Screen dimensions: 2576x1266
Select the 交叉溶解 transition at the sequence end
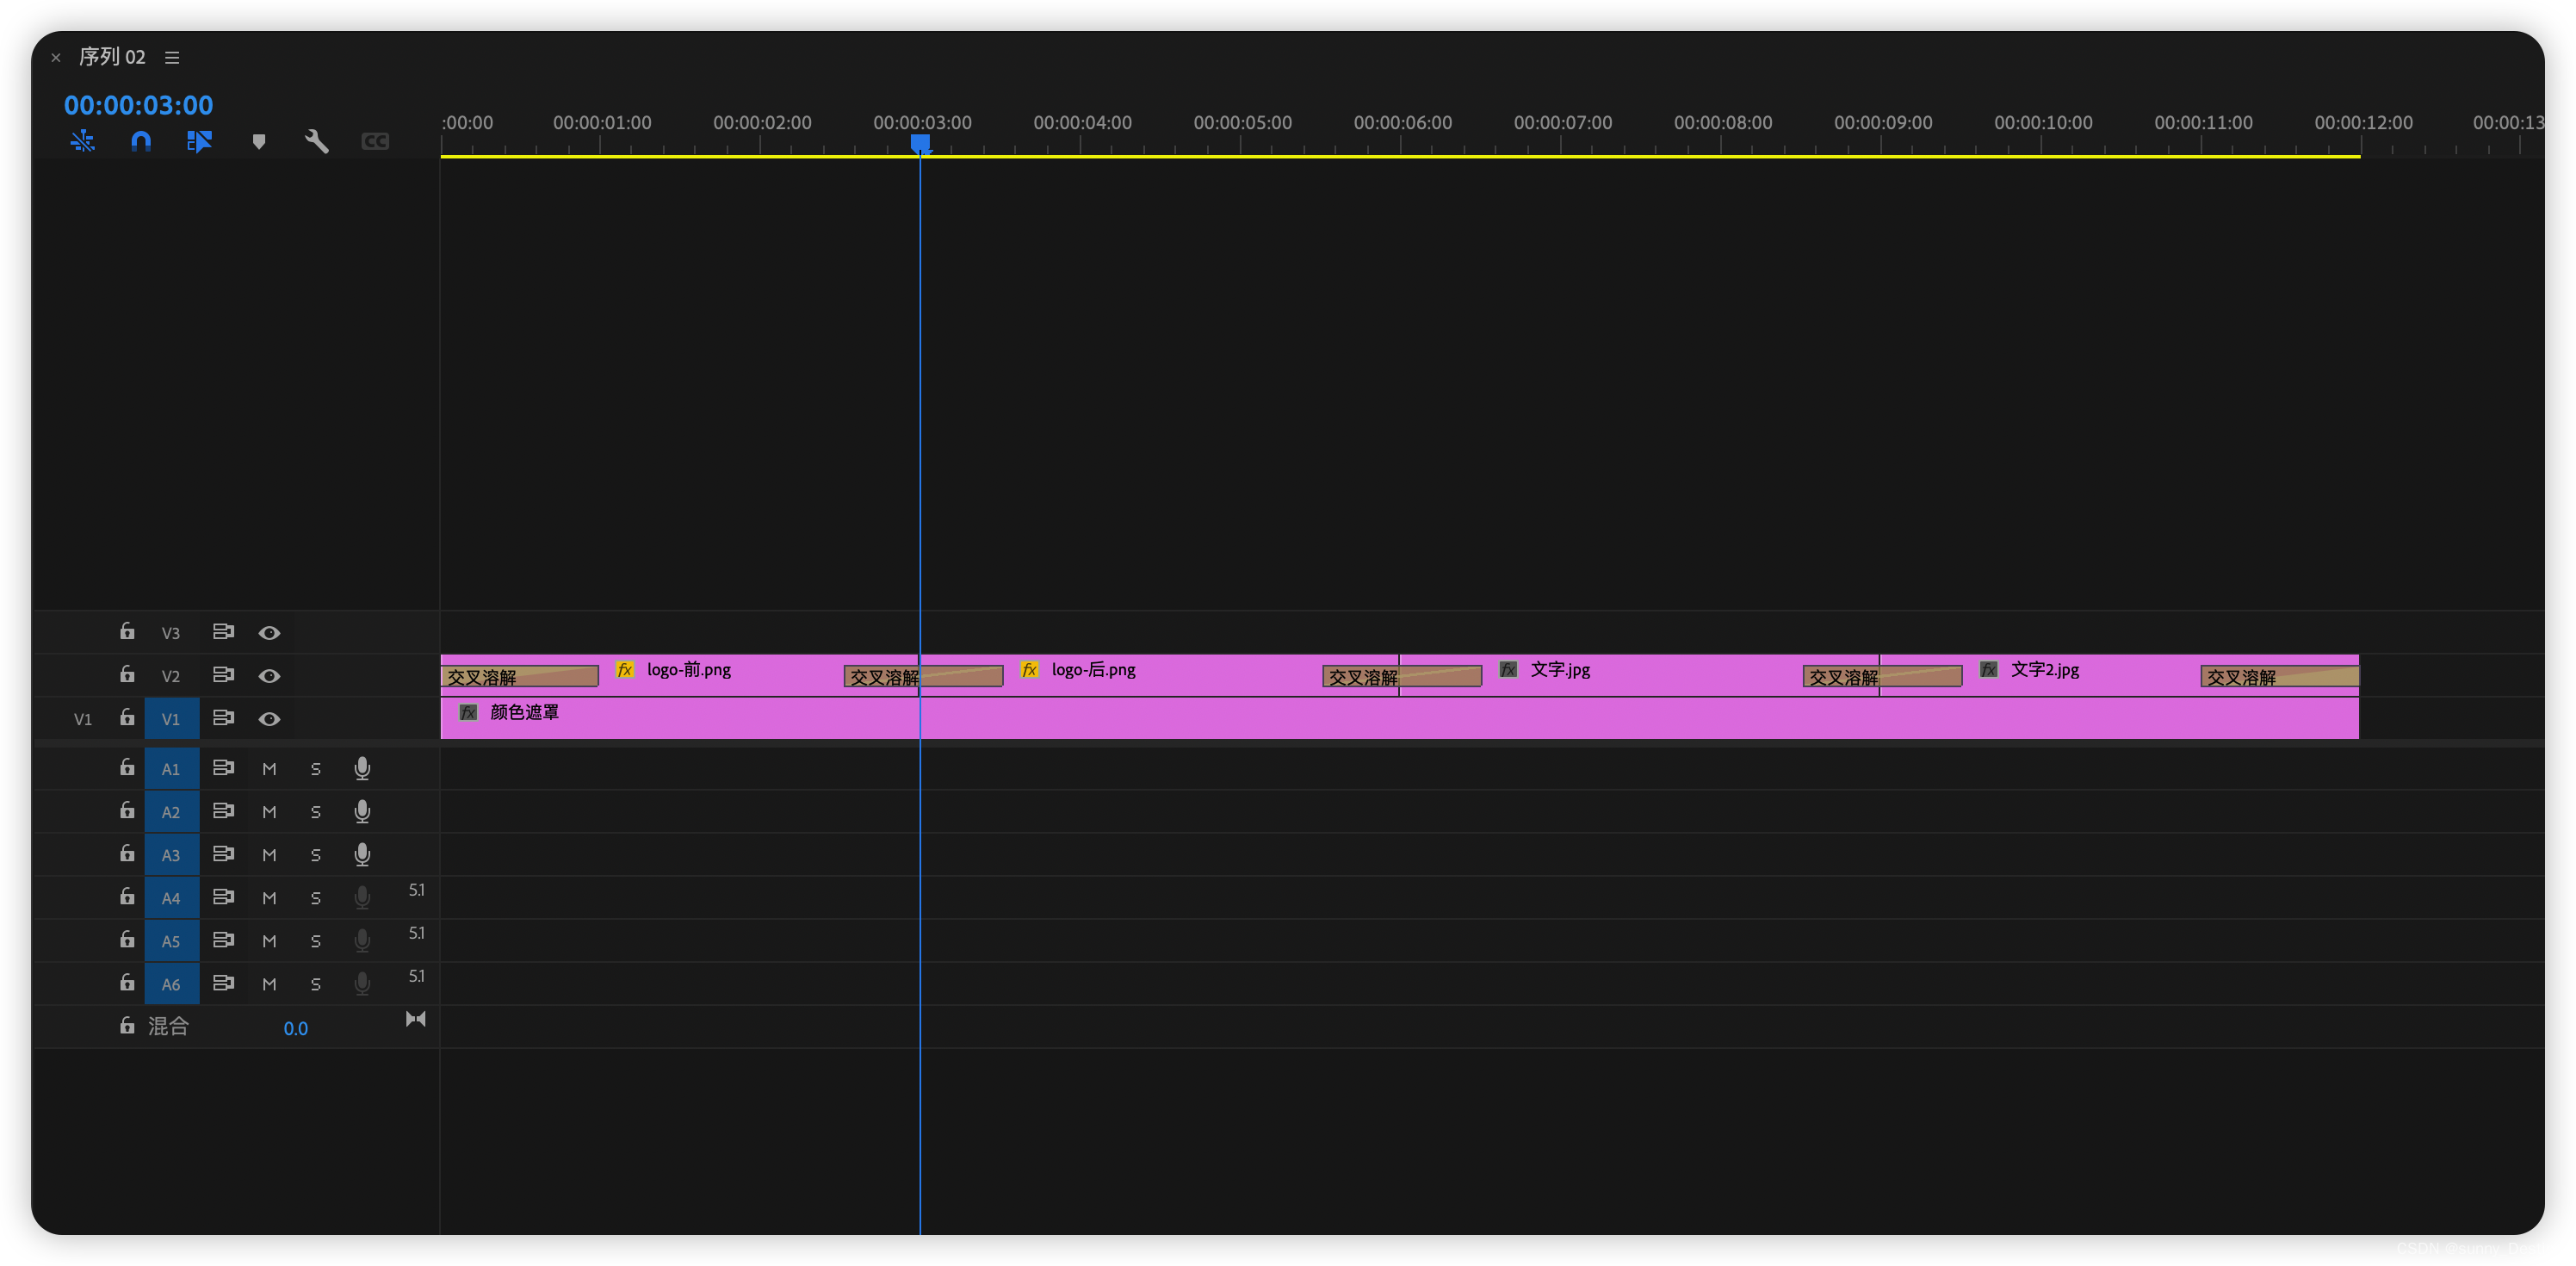pyautogui.click(x=2280, y=677)
